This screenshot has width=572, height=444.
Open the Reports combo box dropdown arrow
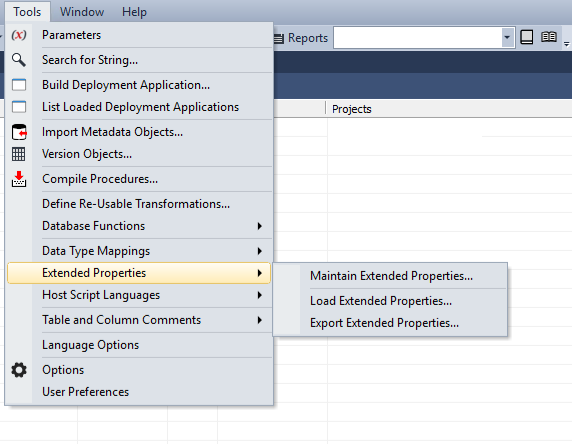pyautogui.click(x=507, y=37)
